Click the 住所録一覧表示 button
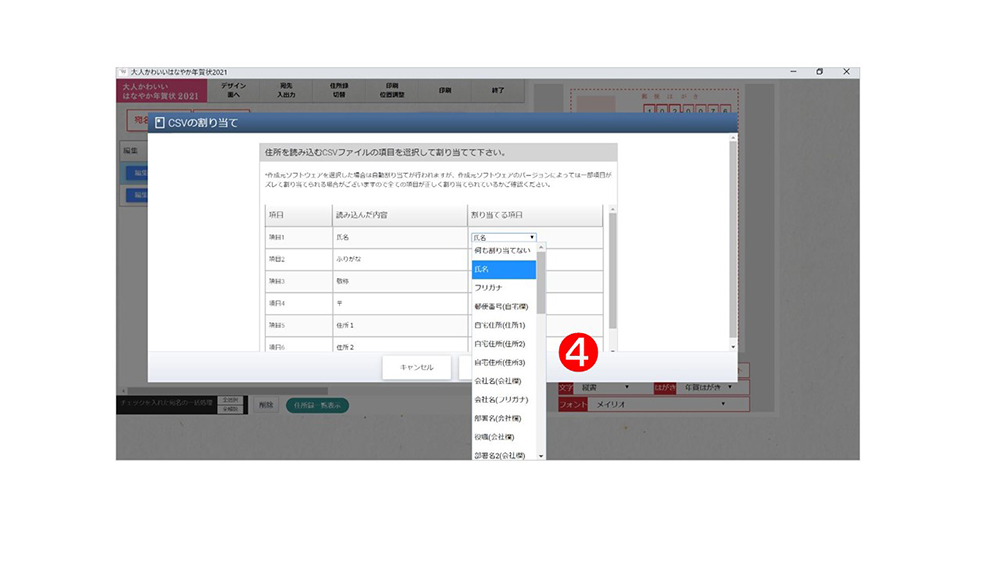The image size is (1000, 563). tap(316, 405)
